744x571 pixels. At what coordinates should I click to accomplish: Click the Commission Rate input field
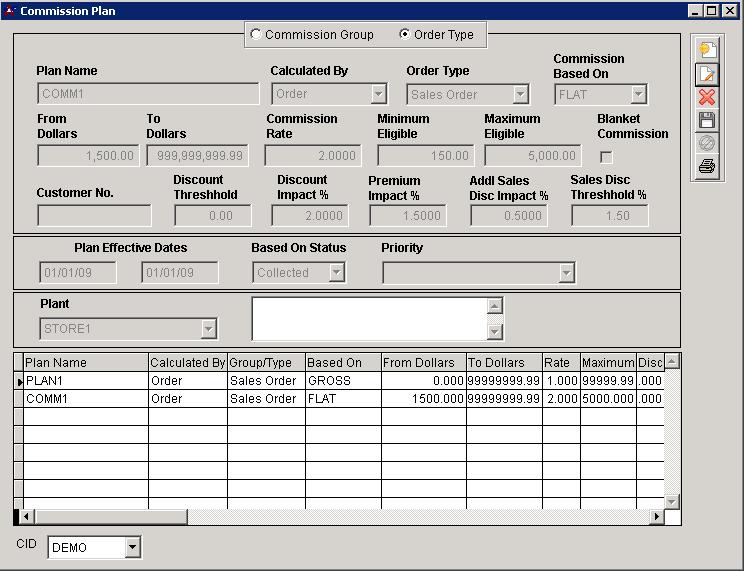pyautogui.click(x=312, y=156)
